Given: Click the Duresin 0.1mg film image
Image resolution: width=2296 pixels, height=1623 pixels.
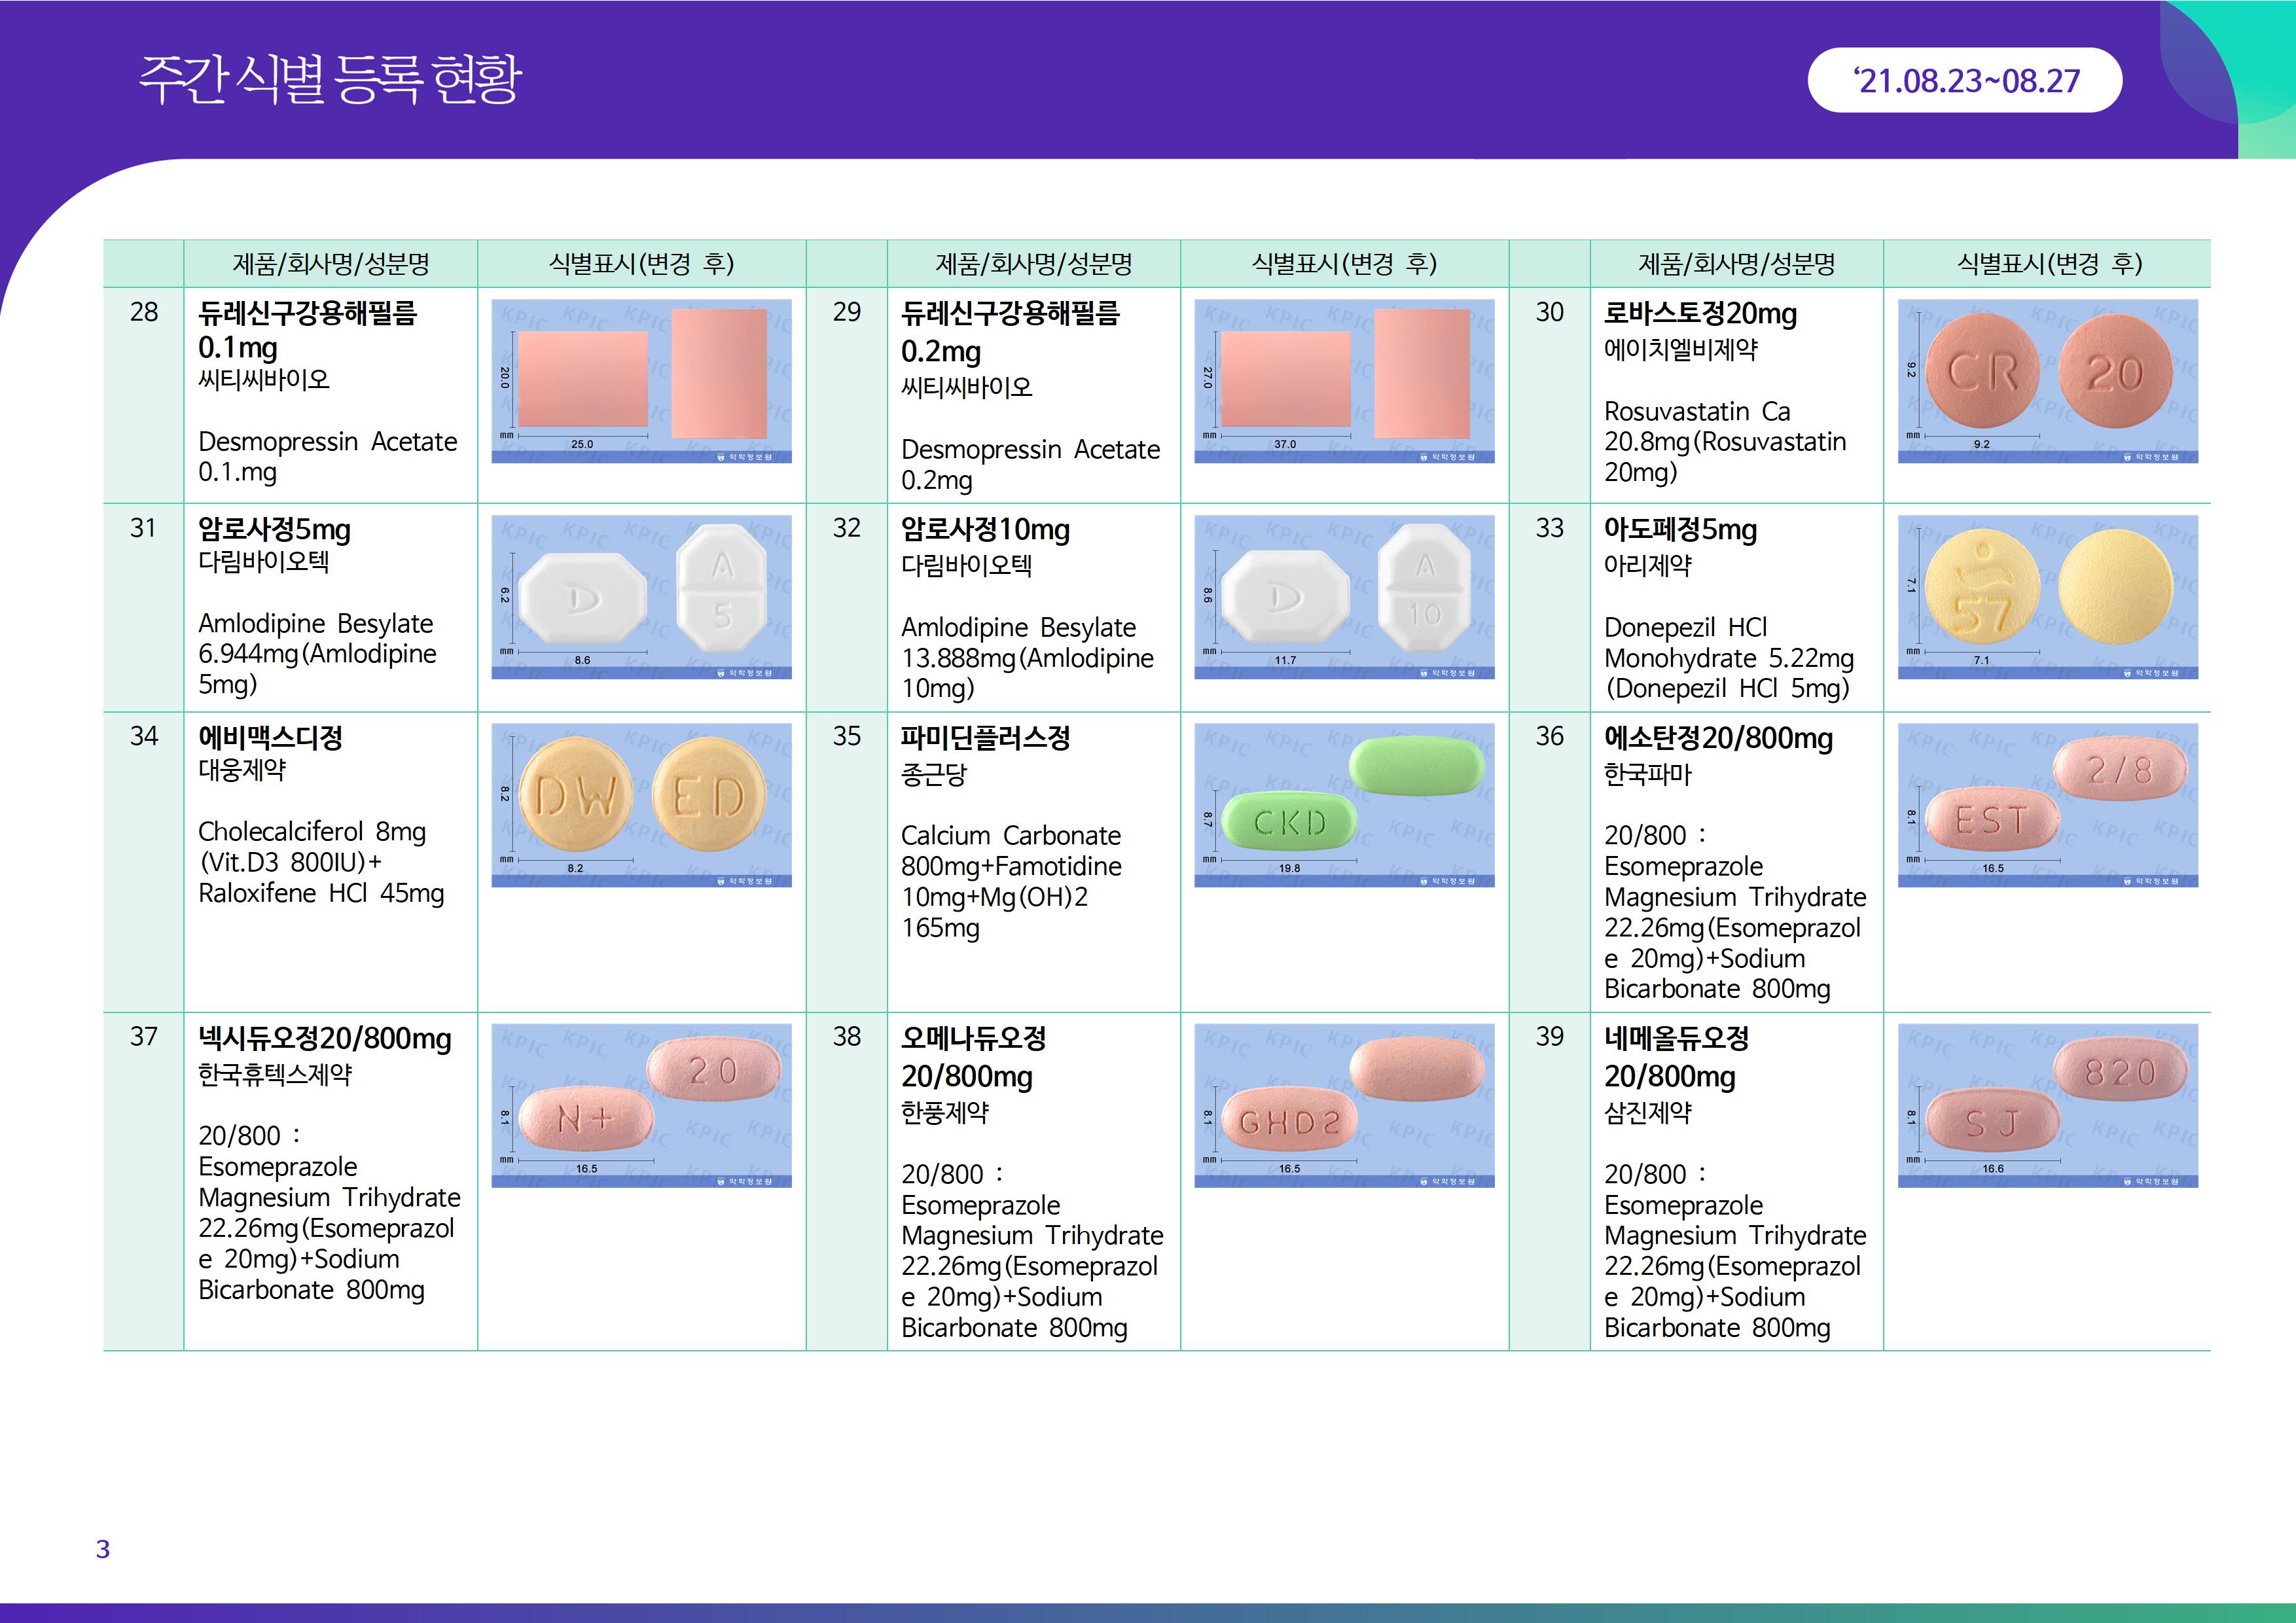Looking at the screenshot, I should click(641, 380).
